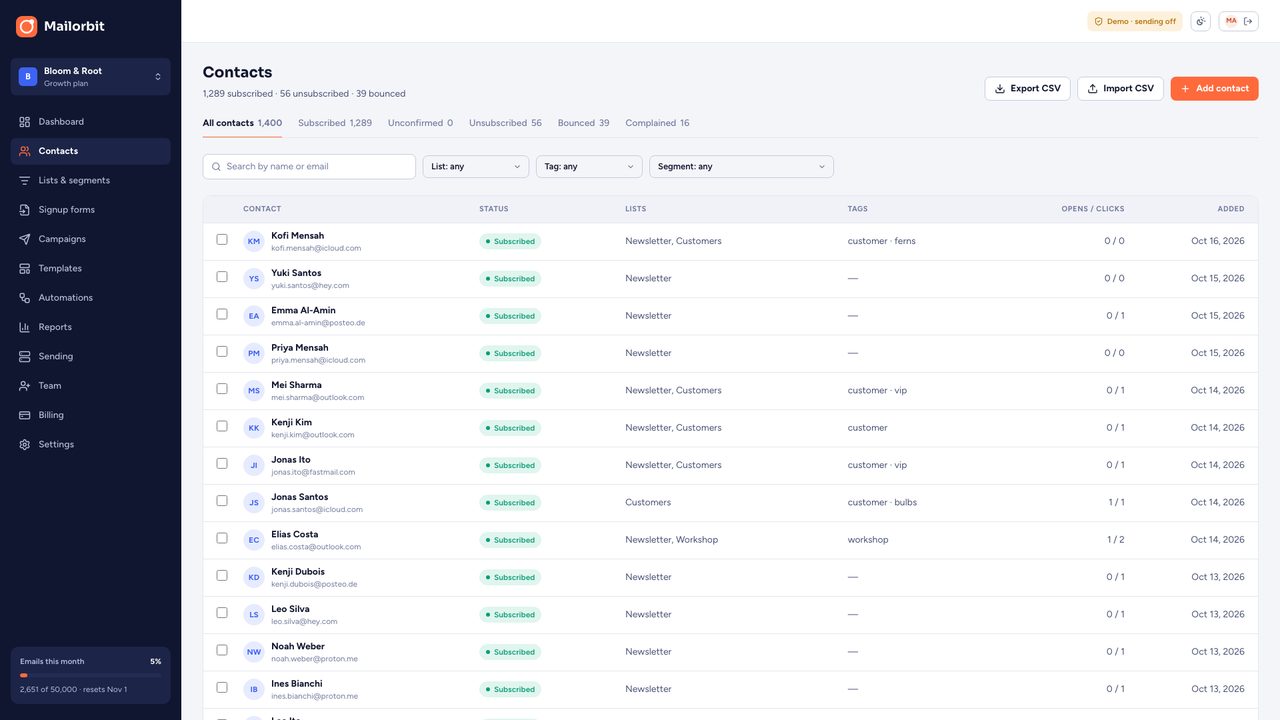
Task: Open Sending in the sidebar
Action: 90,356
